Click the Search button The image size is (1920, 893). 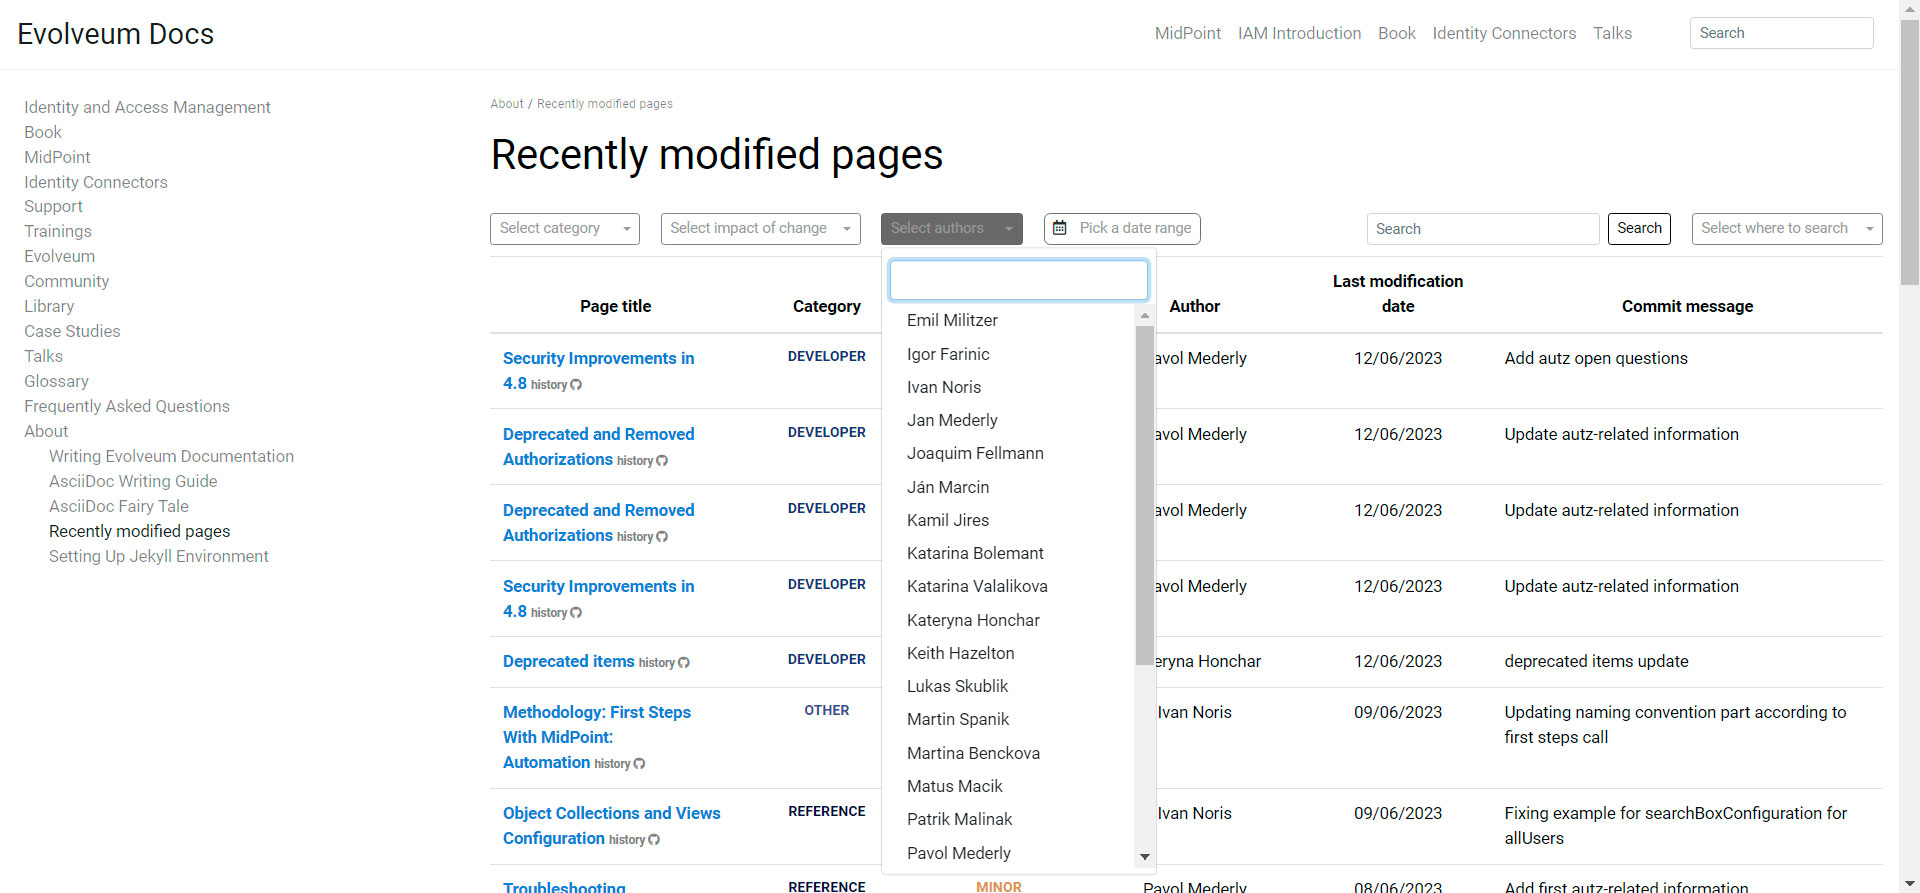pos(1639,228)
